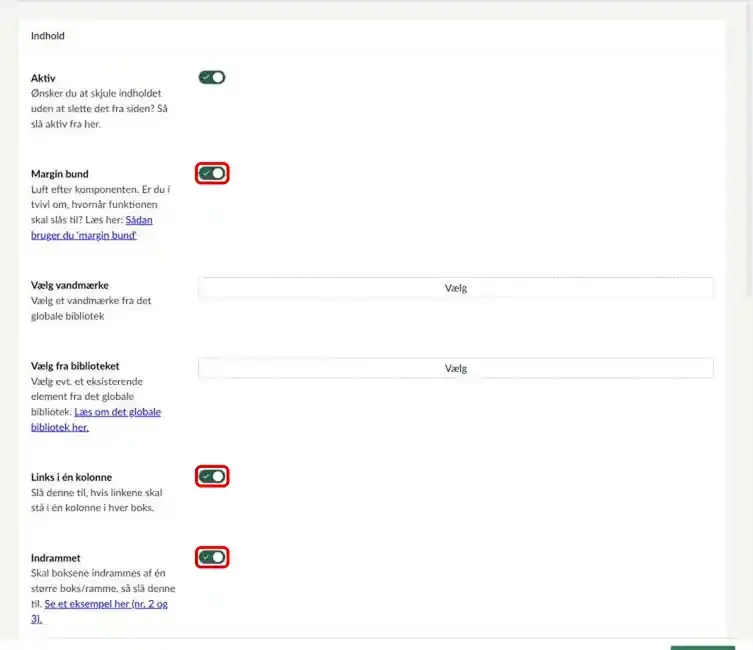Open 'Sådan bruger du margin bund' link
Viewport: 753px width, 650px height.
91,228
